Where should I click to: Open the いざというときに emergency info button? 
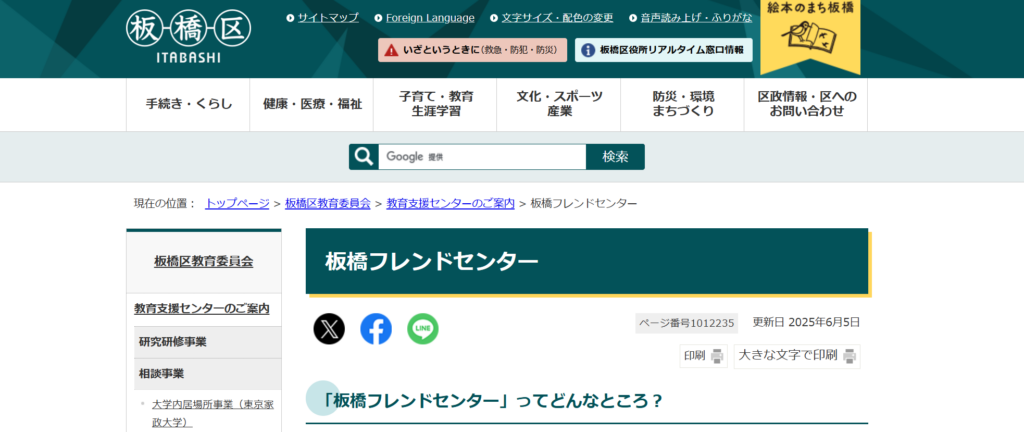tap(472, 50)
